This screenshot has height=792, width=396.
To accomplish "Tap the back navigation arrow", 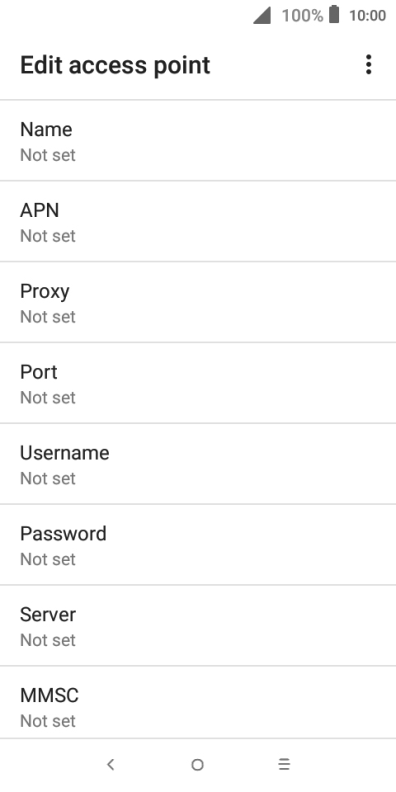I will [x=111, y=765].
